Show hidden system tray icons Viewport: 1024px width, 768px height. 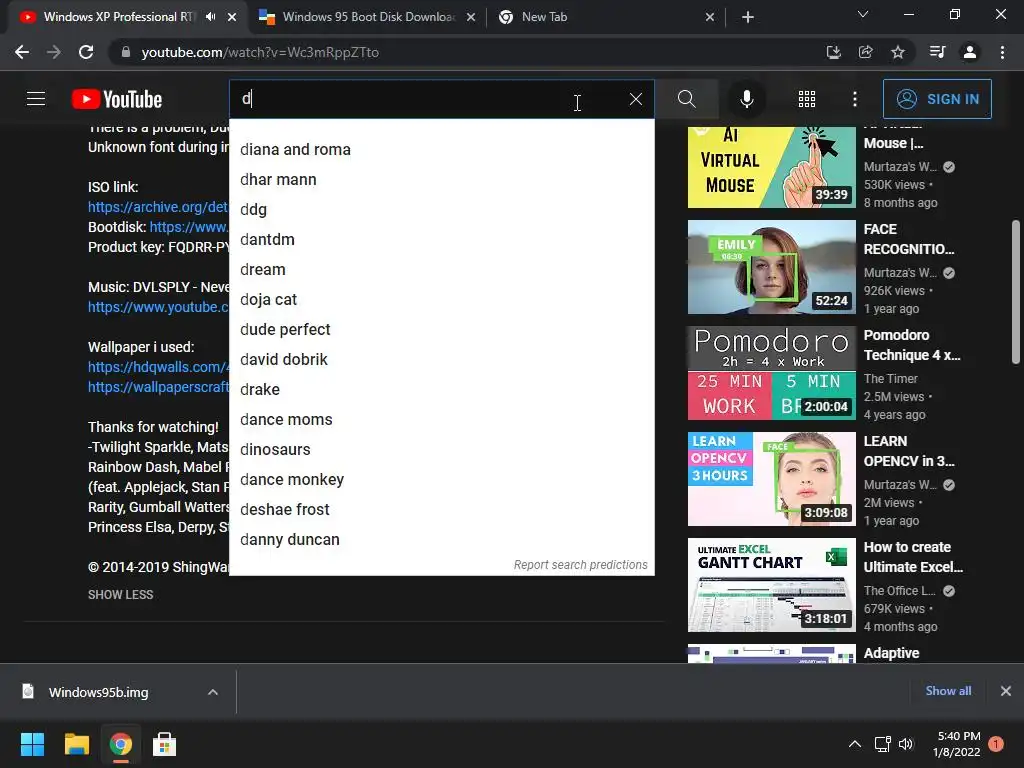click(x=854, y=744)
